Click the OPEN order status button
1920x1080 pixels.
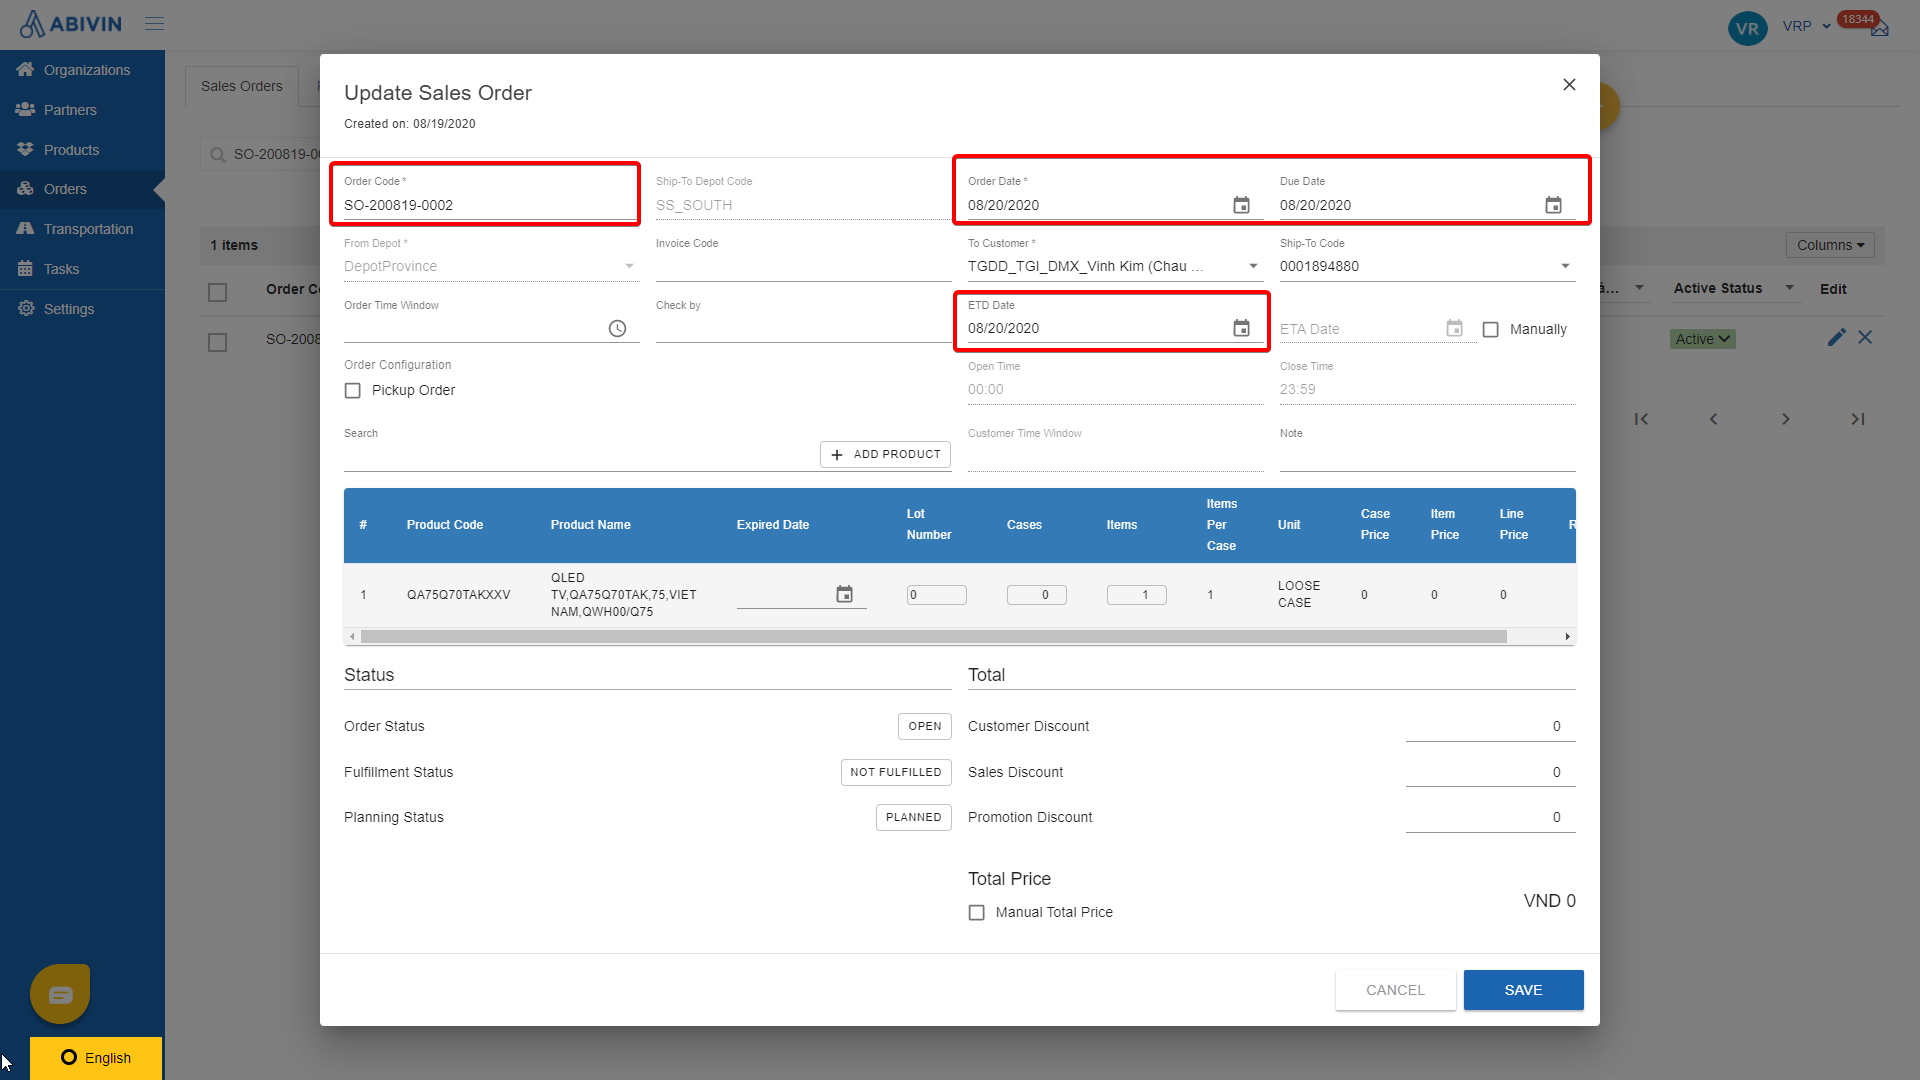(x=924, y=726)
